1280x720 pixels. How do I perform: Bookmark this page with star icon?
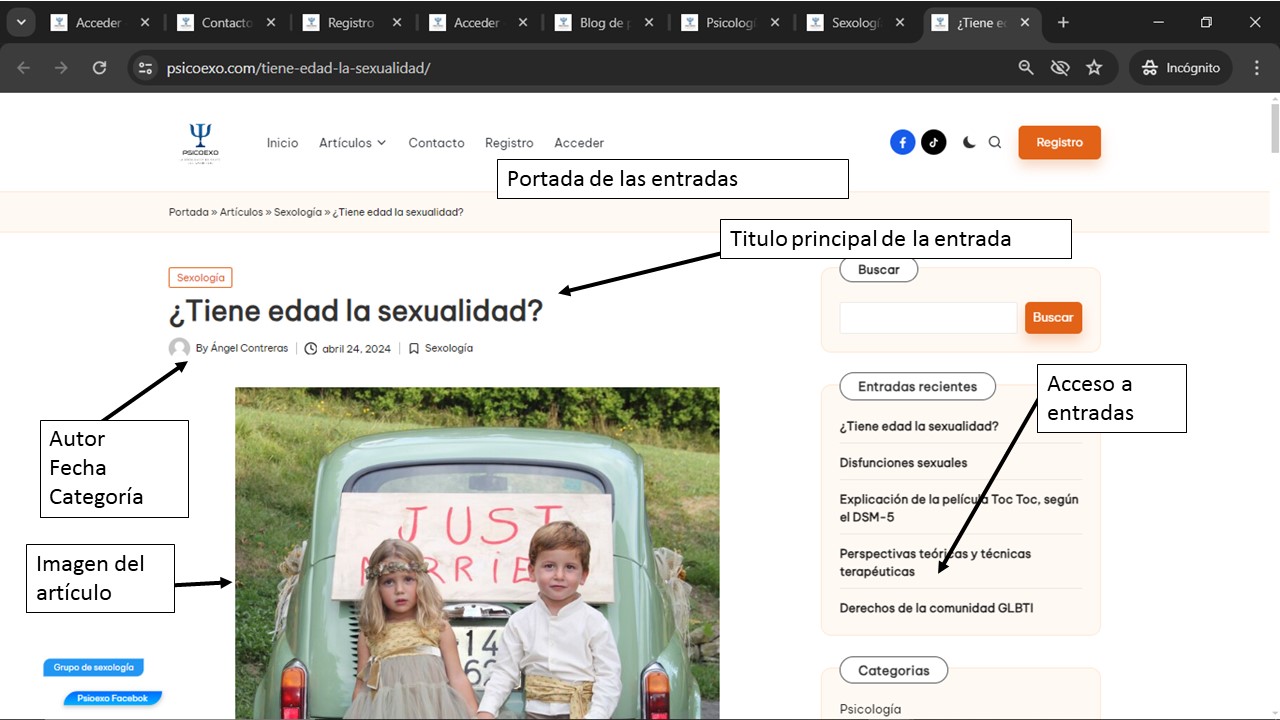1094,68
